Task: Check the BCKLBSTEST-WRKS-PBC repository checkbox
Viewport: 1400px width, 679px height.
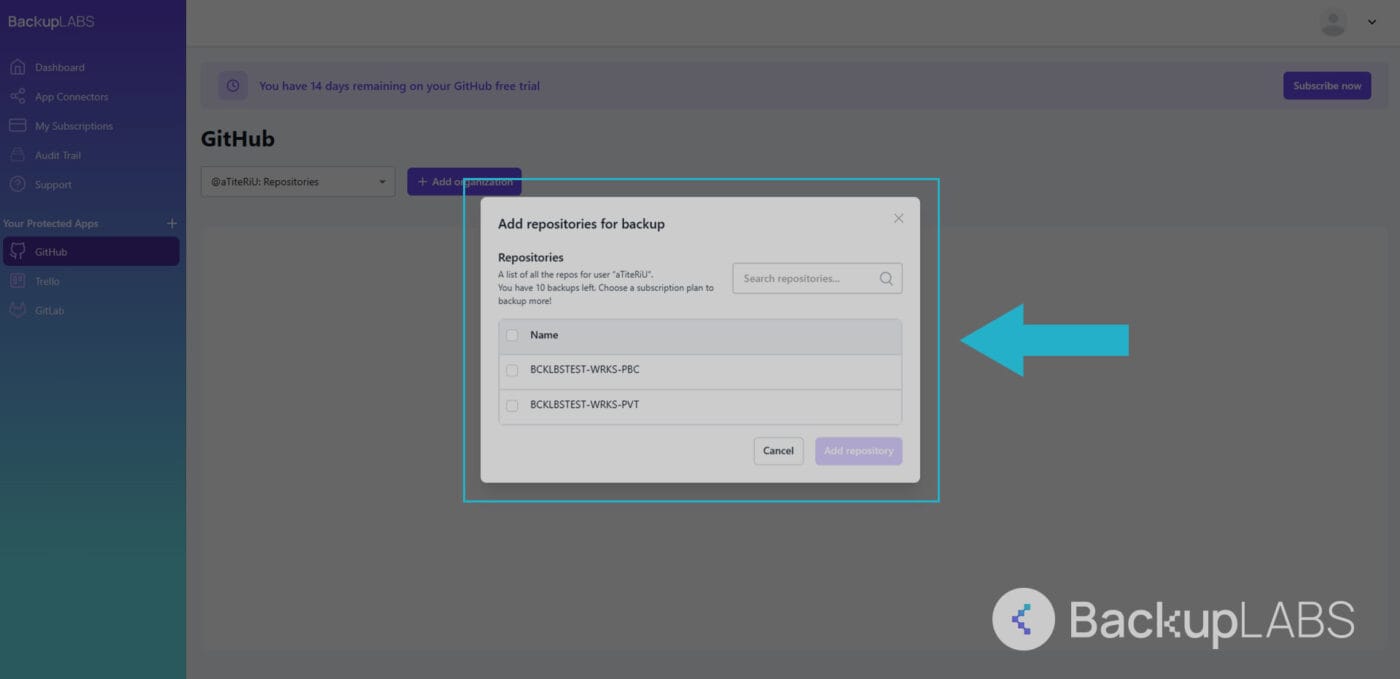Action: [512, 370]
